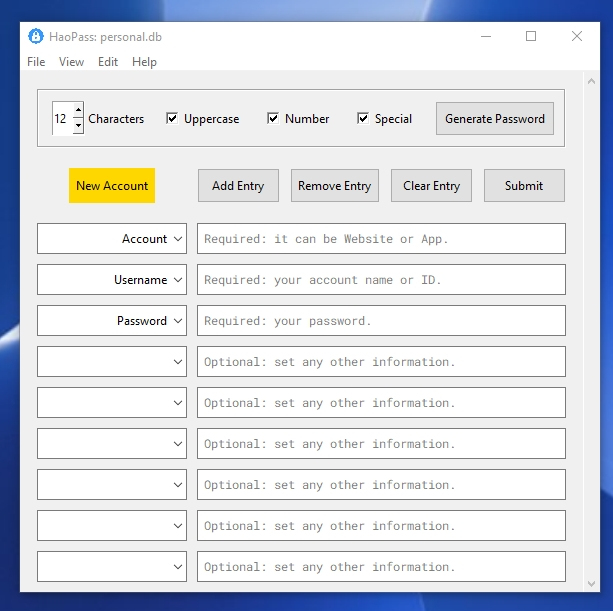Open the View menu

[x=71, y=62]
